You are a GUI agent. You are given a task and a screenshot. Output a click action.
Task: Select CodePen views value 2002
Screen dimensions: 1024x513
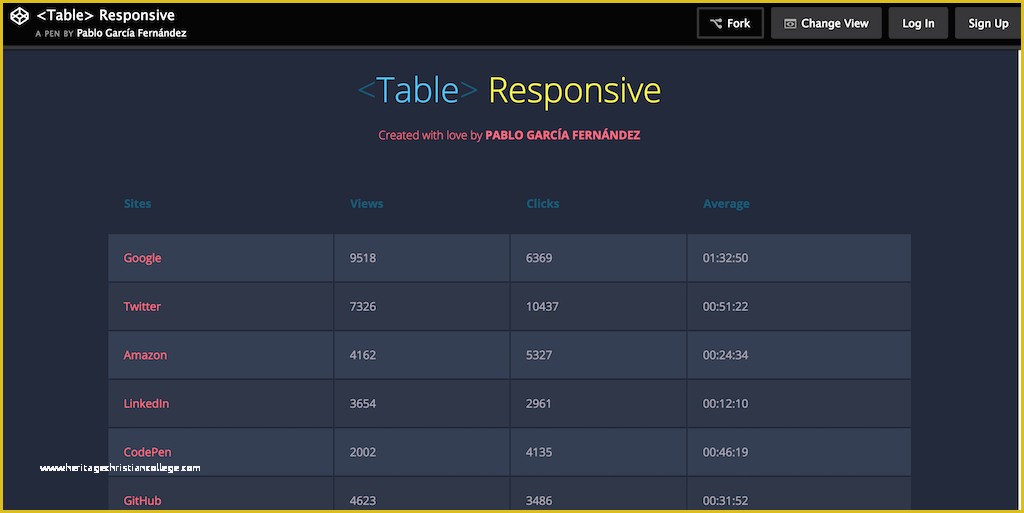pyautogui.click(x=362, y=452)
